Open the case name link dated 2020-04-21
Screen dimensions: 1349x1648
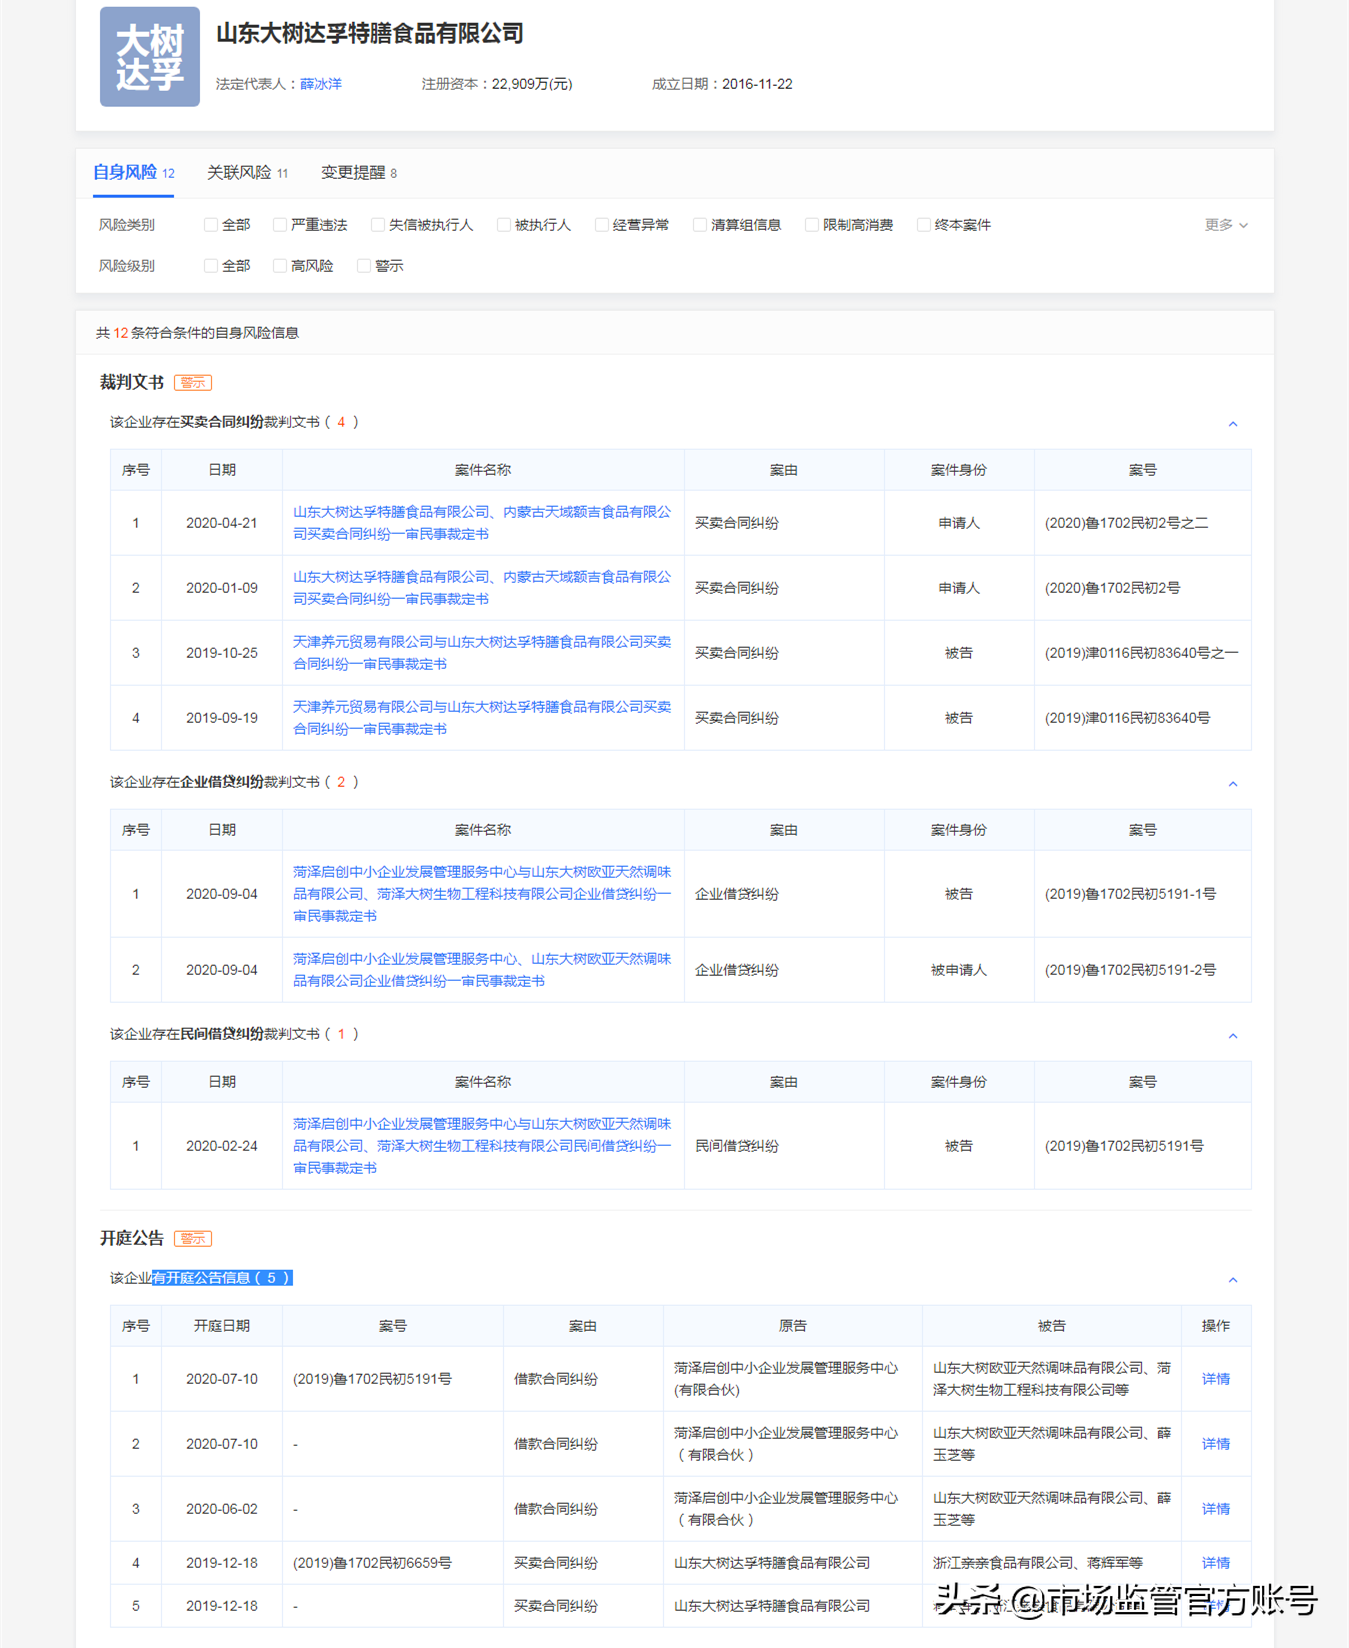coord(482,523)
